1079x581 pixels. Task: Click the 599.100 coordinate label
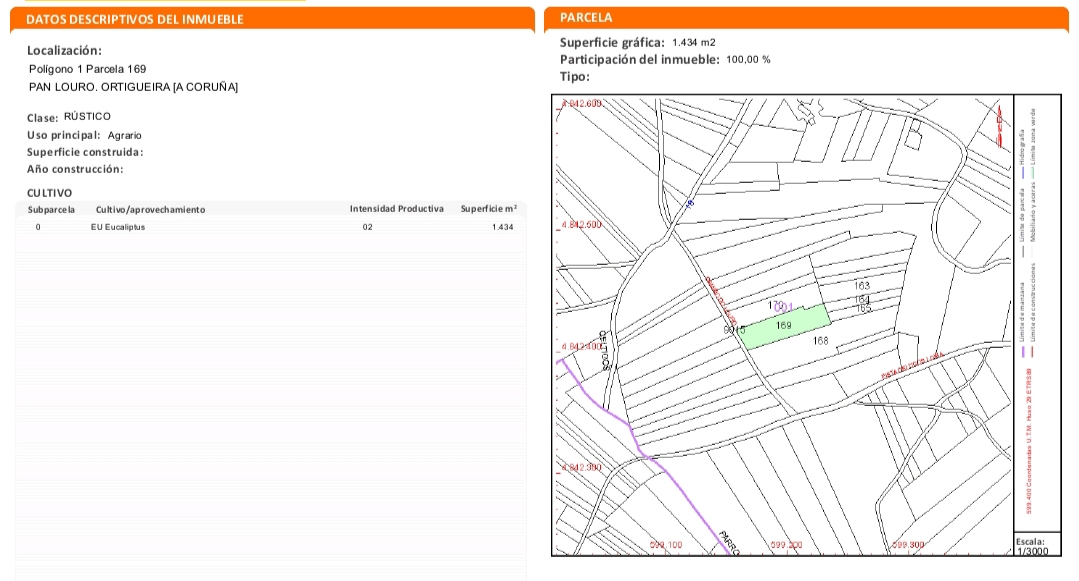coord(666,545)
